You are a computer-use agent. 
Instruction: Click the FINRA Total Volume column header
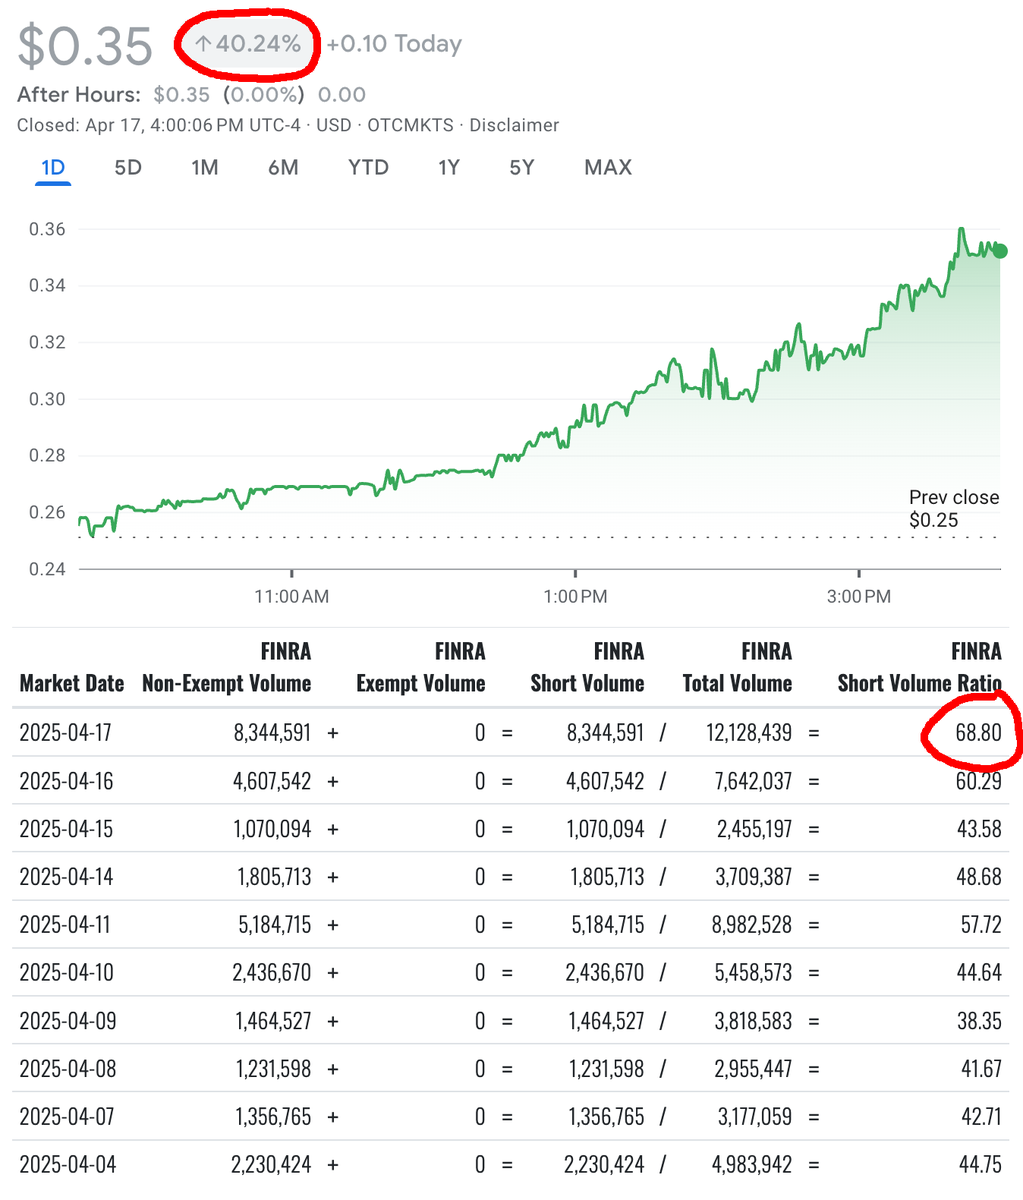click(x=737, y=668)
